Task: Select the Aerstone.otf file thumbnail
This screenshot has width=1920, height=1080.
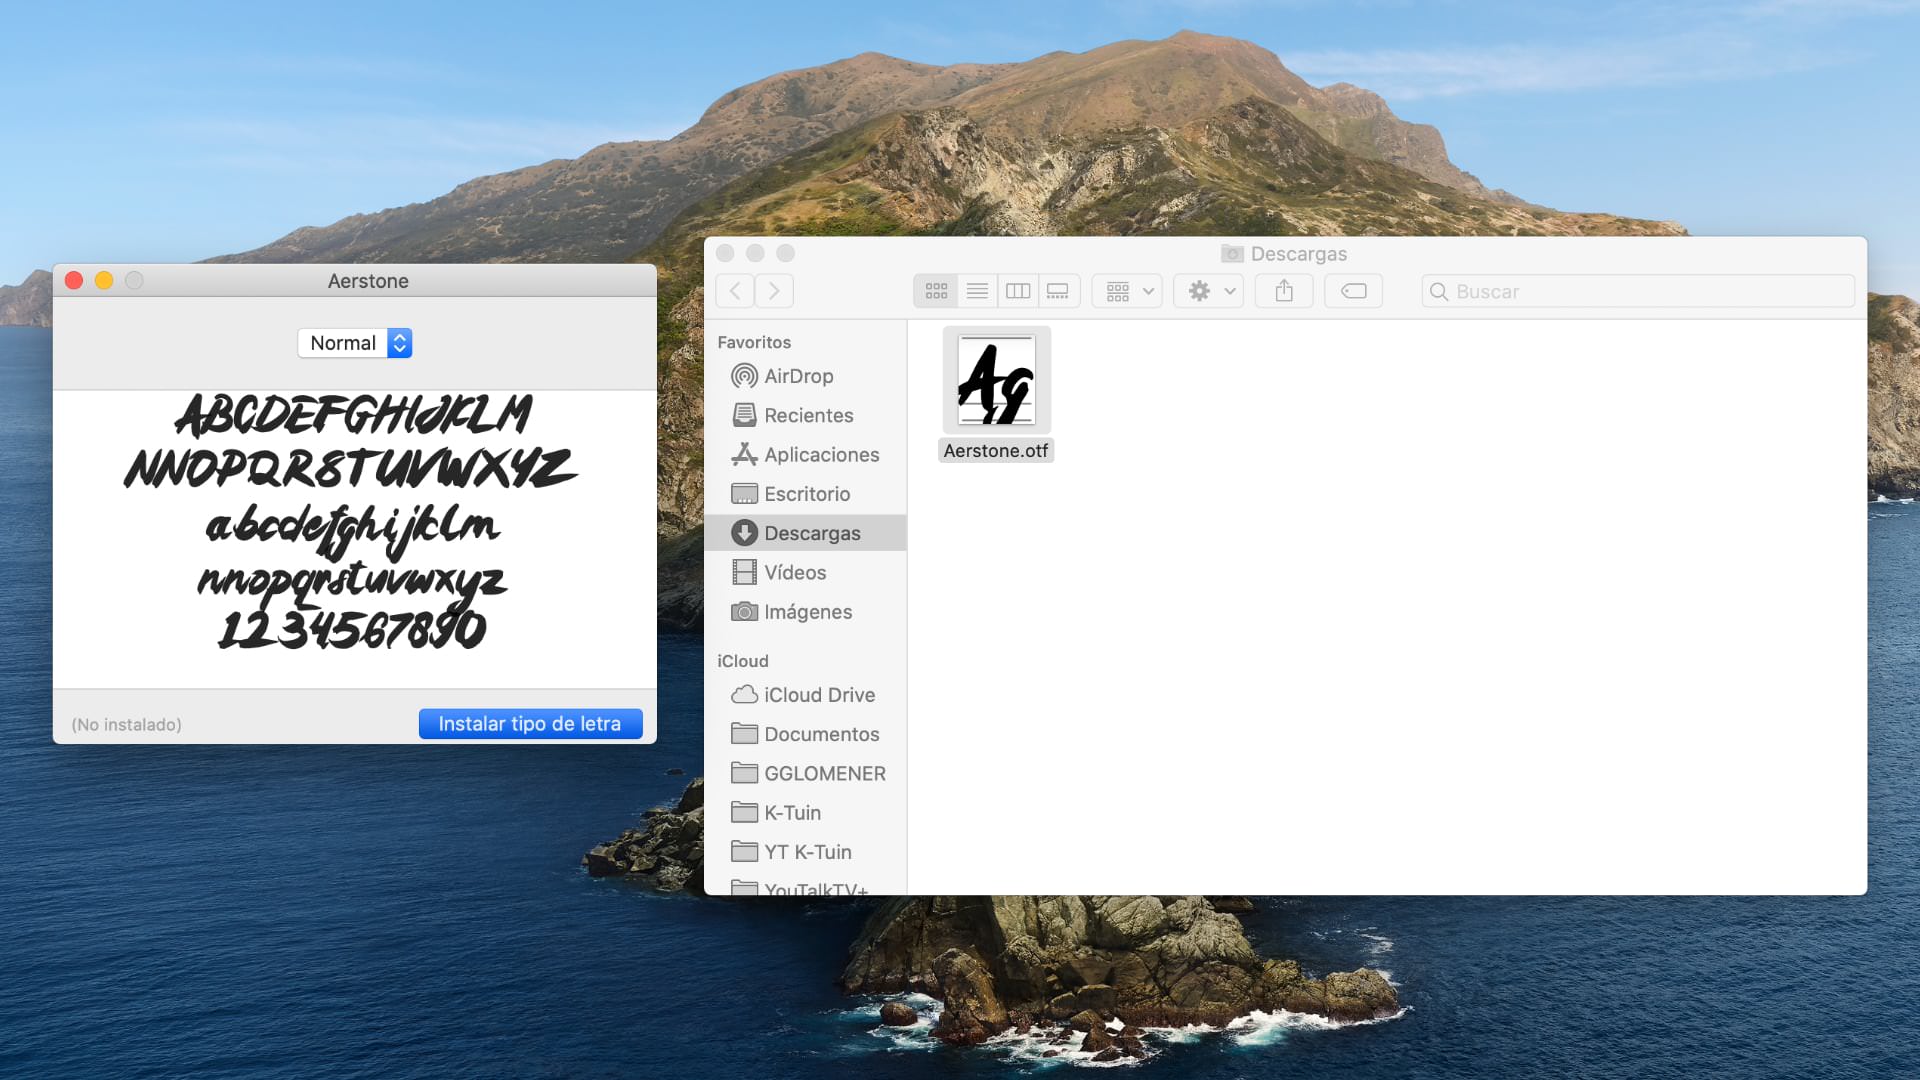Action: pos(996,380)
